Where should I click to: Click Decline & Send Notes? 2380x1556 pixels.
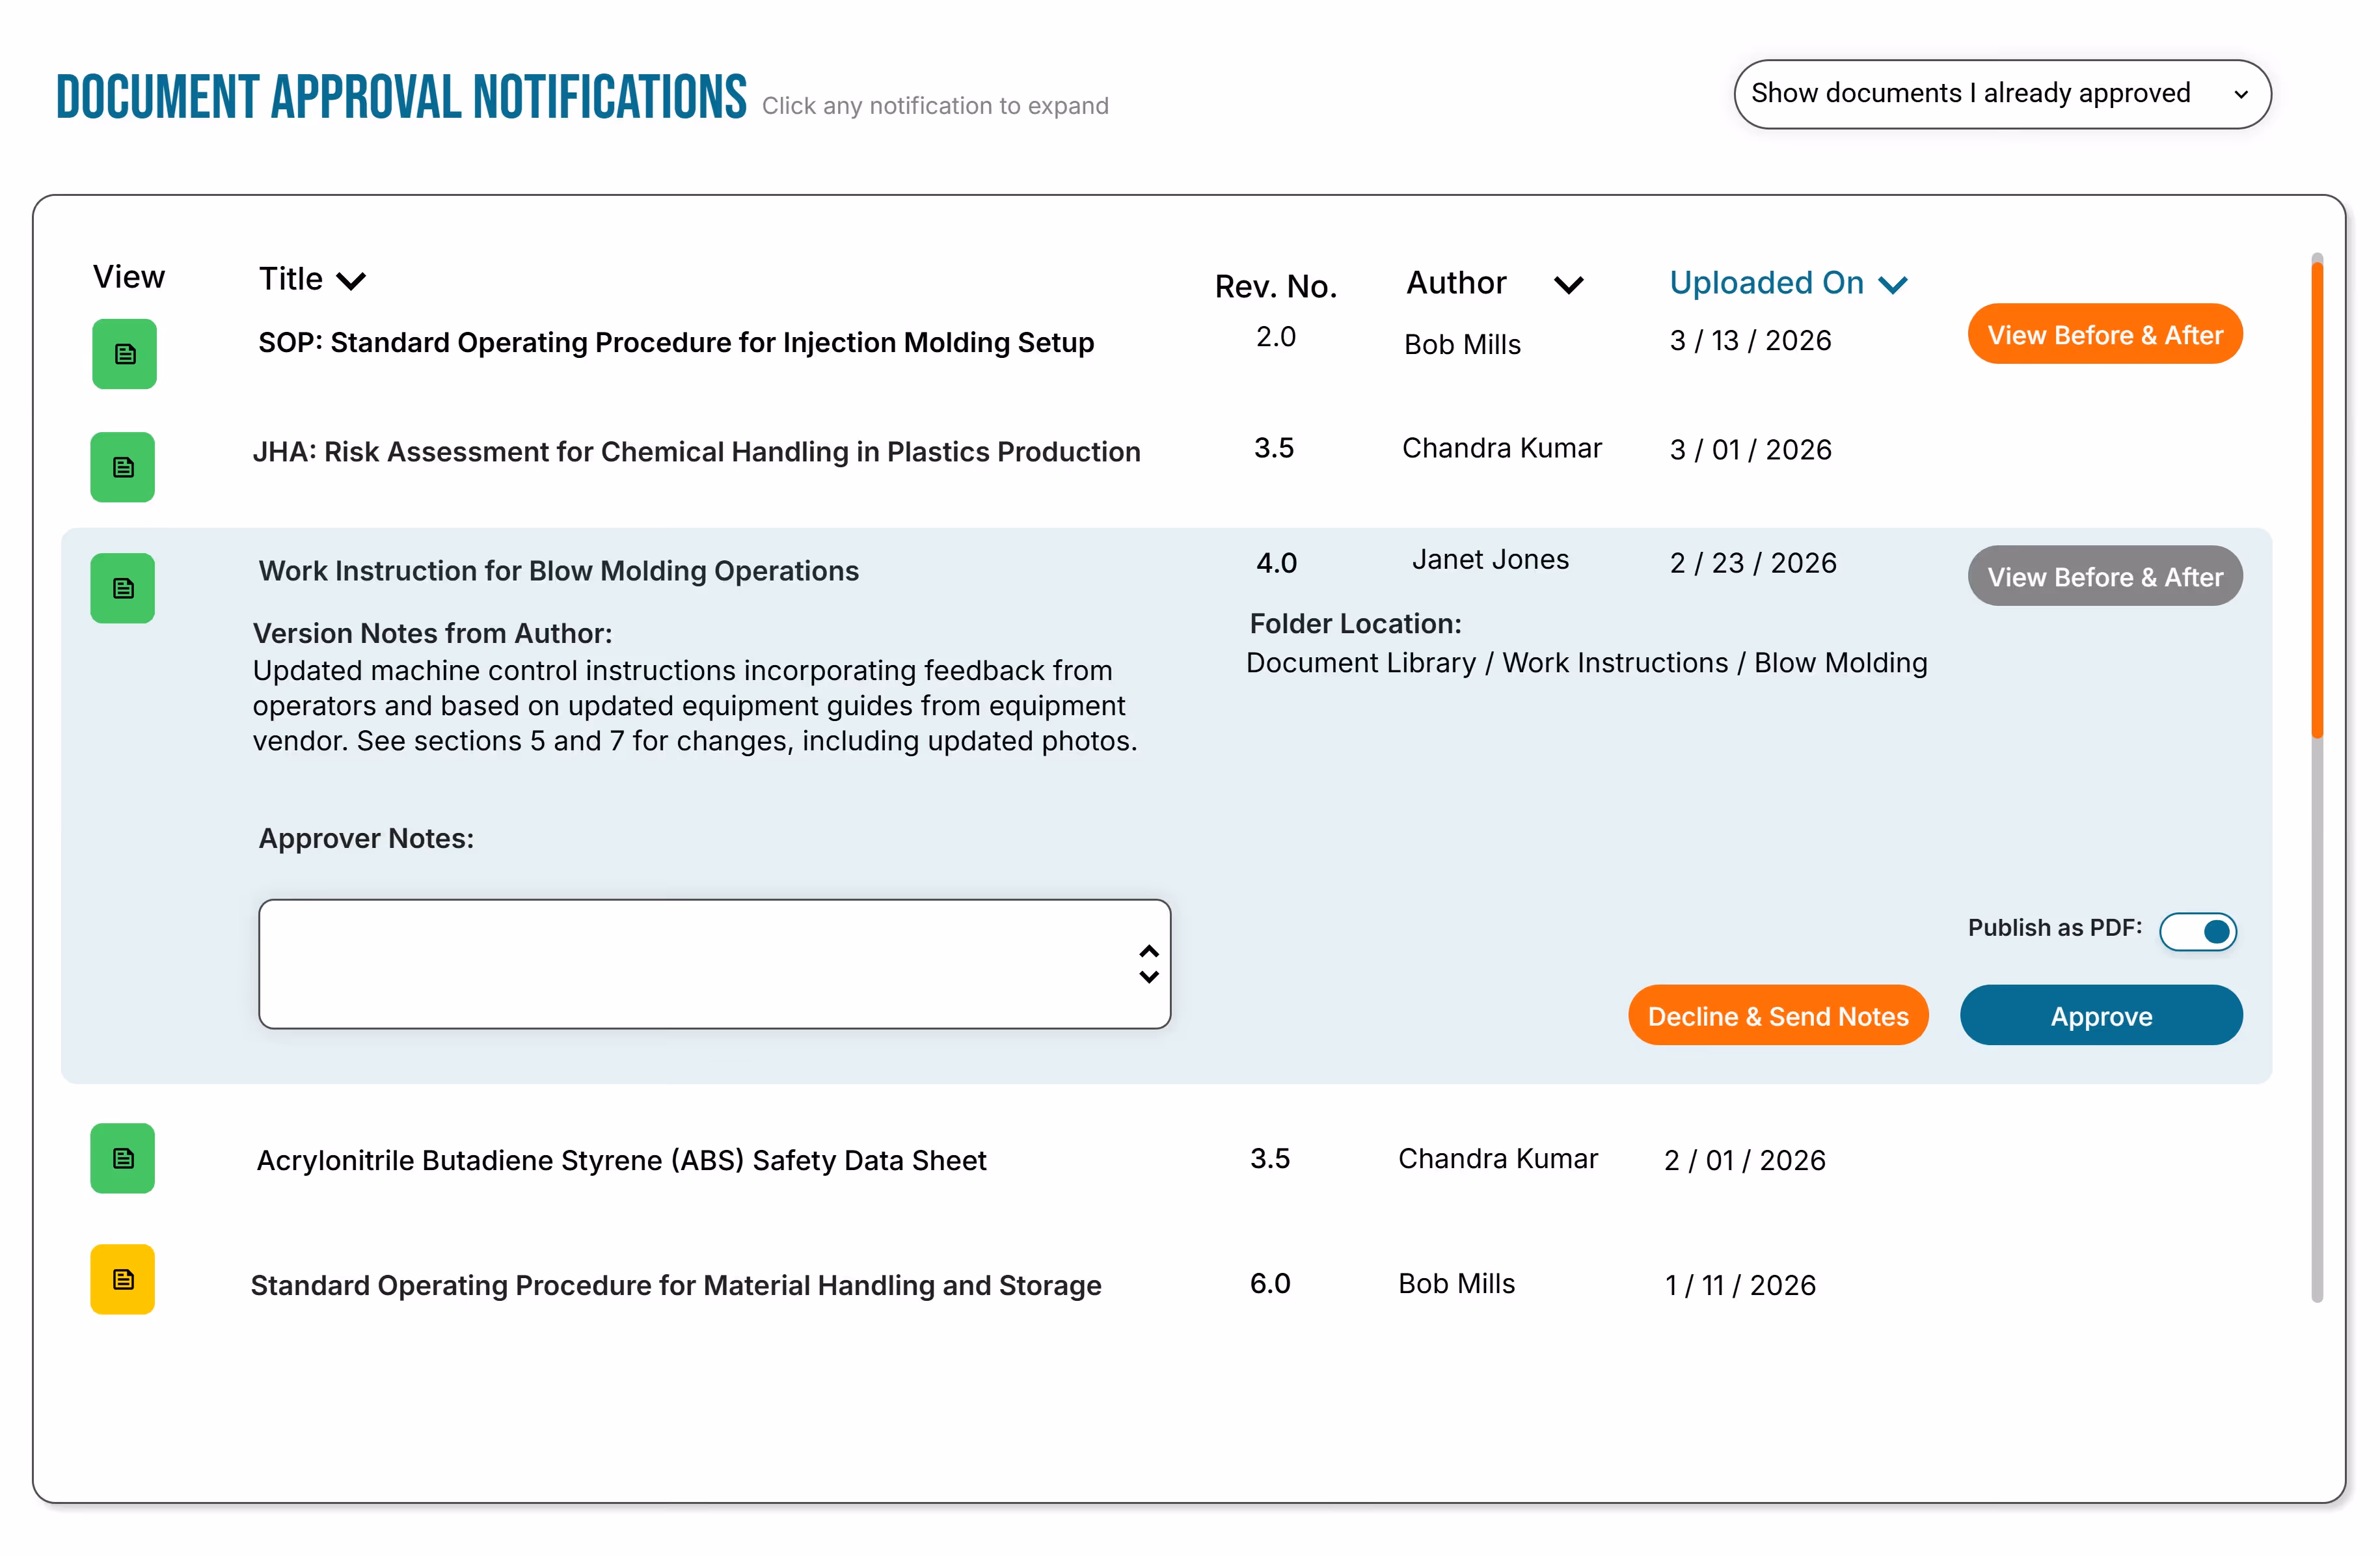(1778, 1015)
